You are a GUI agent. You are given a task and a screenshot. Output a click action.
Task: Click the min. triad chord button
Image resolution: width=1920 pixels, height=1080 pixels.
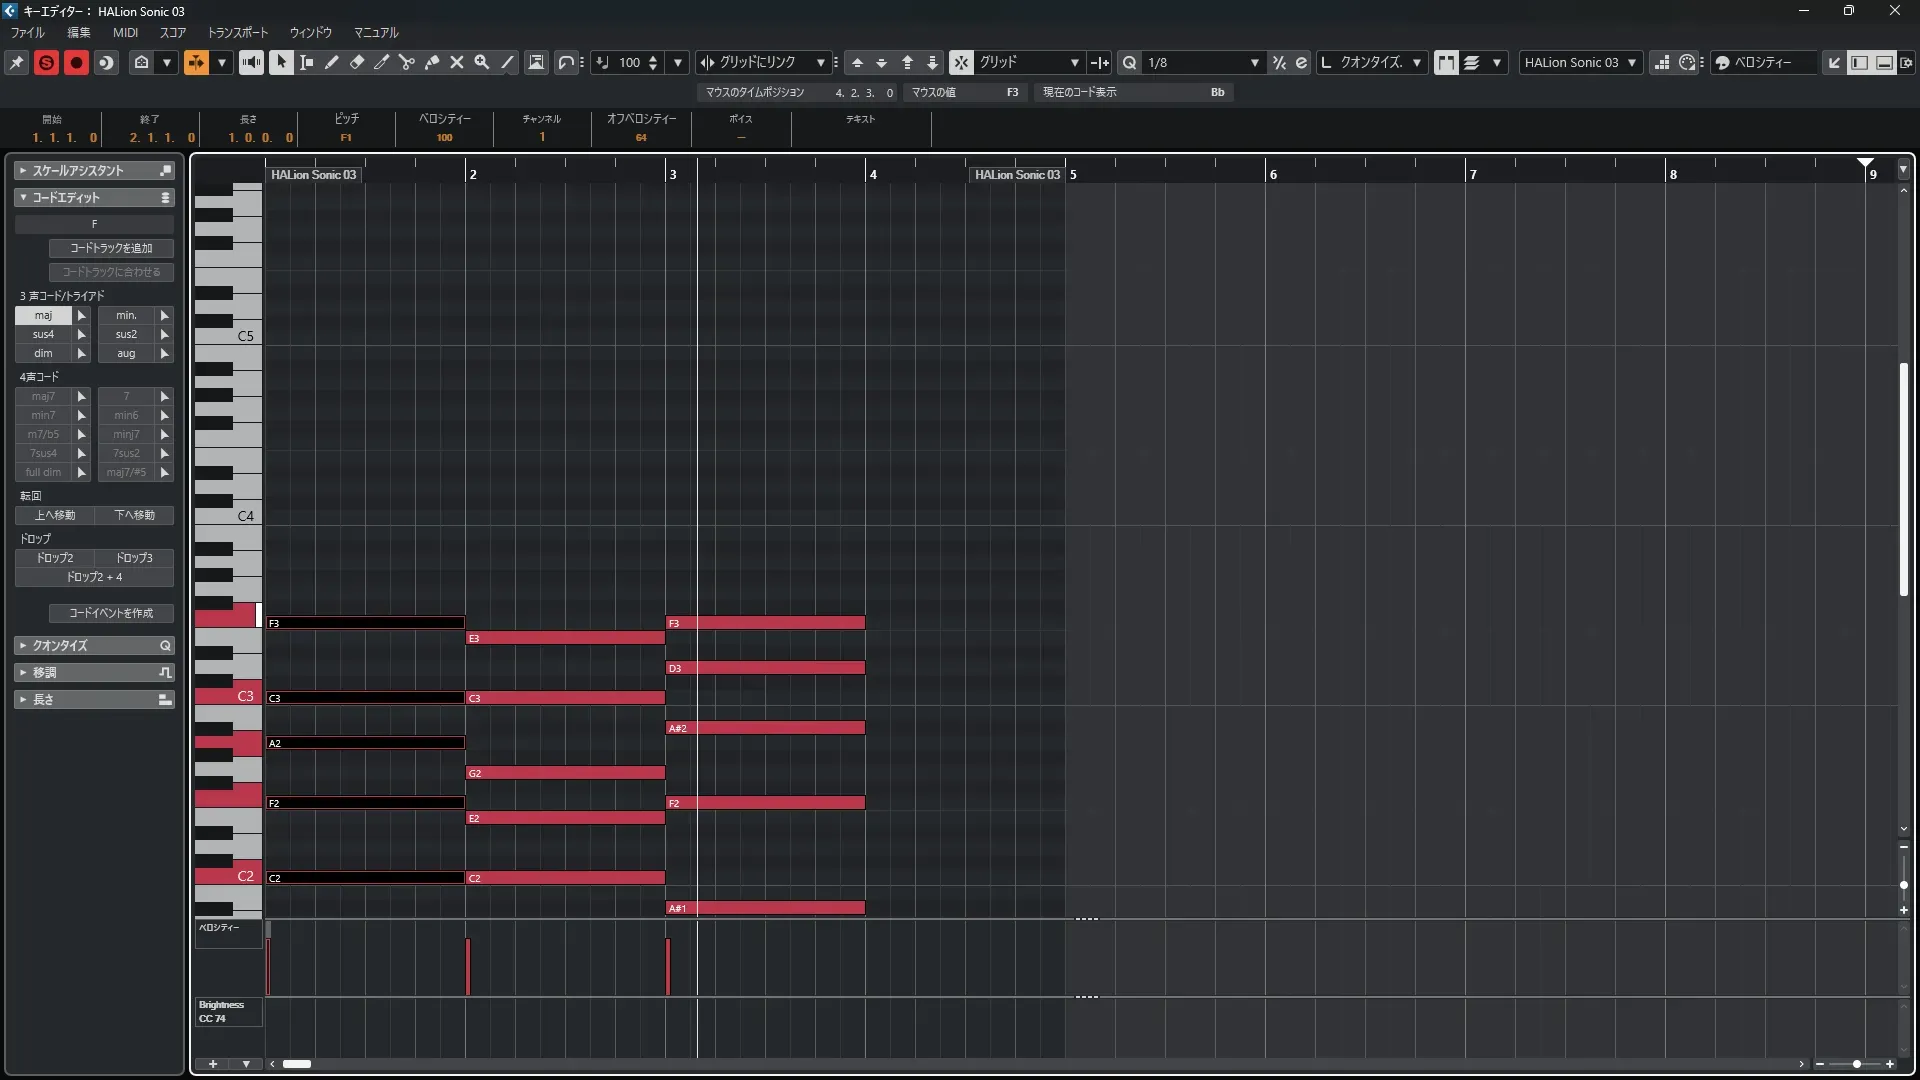[126, 315]
